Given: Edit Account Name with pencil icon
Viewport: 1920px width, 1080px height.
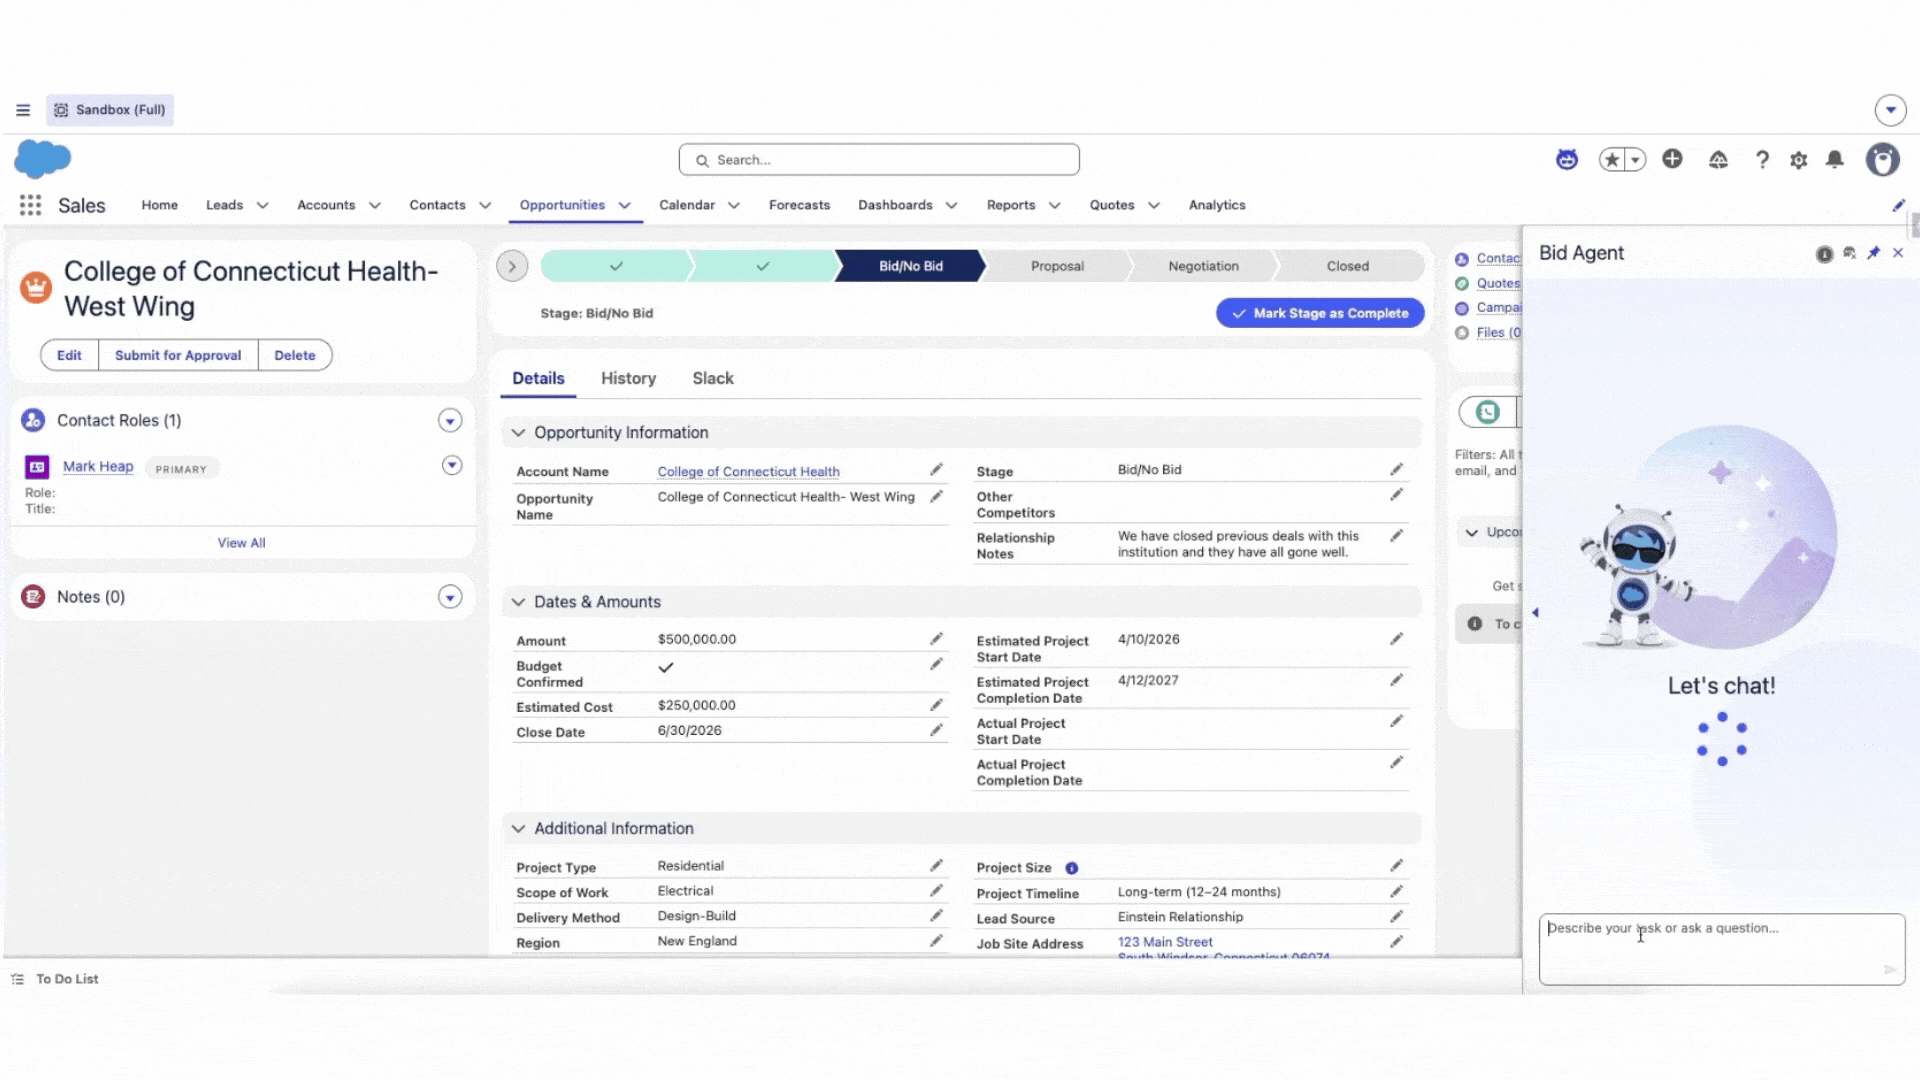Looking at the screenshot, I should 936,470.
